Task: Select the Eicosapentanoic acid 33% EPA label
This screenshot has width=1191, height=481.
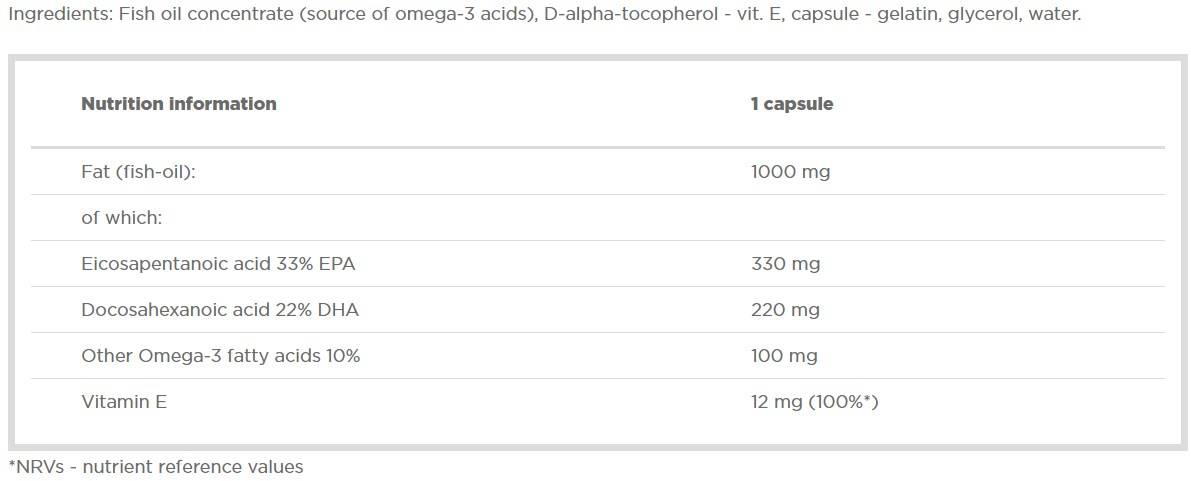Action: click(x=218, y=264)
